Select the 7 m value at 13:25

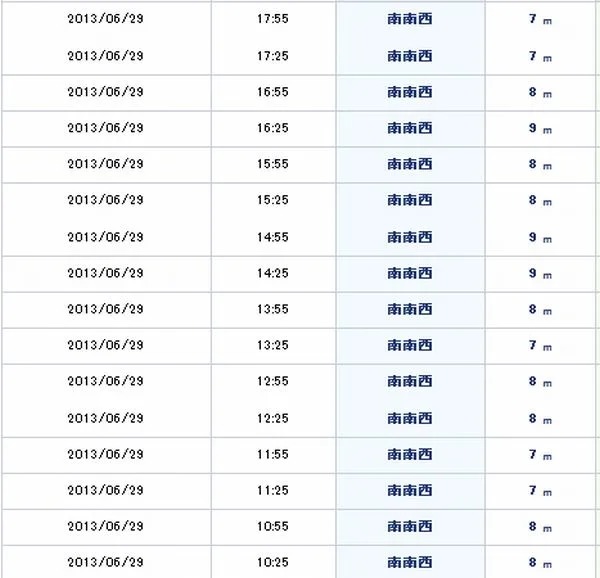[540, 345]
